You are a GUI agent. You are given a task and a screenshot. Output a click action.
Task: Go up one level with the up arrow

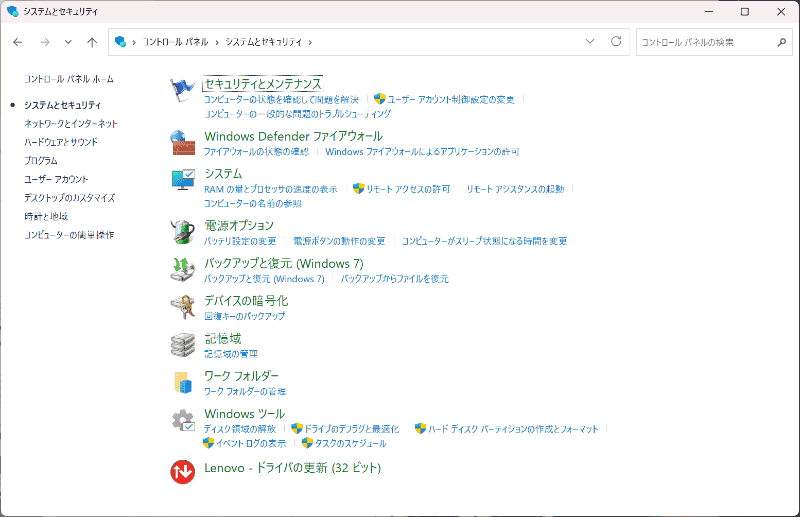tap(92, 42)
